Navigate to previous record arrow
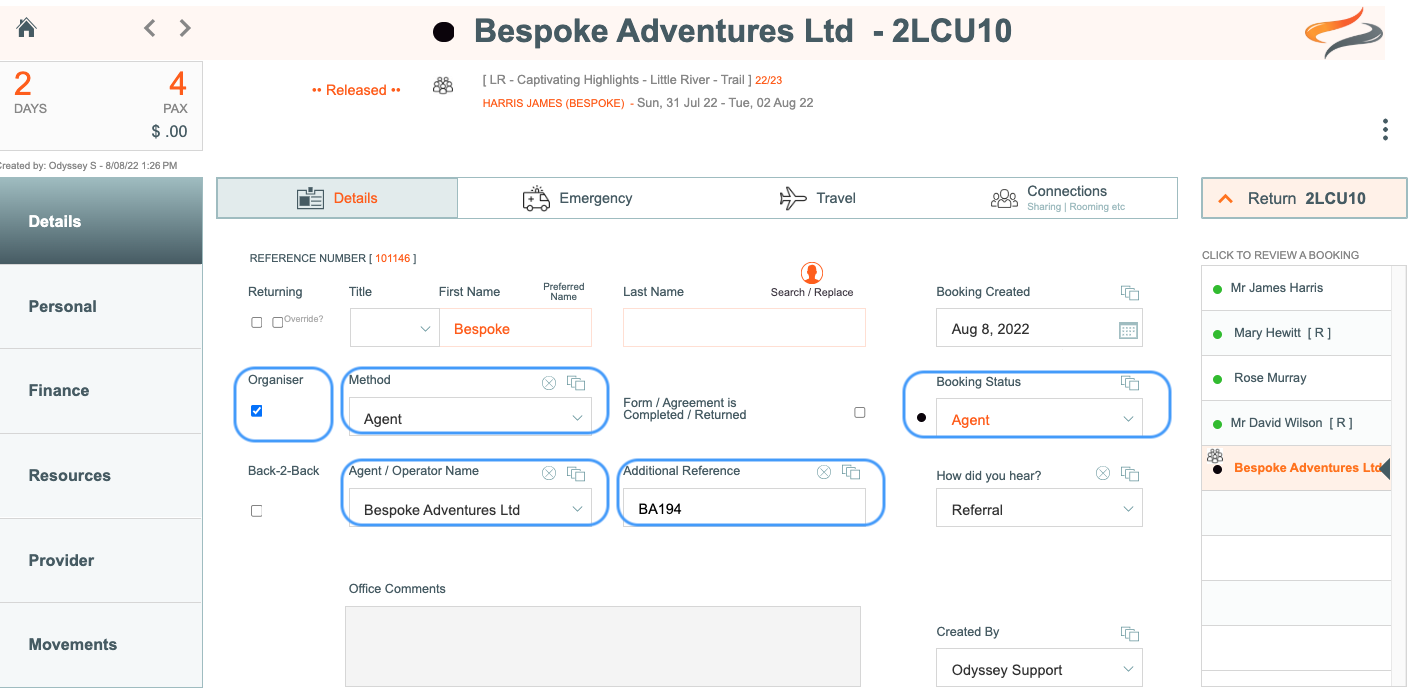 (150, 28)
